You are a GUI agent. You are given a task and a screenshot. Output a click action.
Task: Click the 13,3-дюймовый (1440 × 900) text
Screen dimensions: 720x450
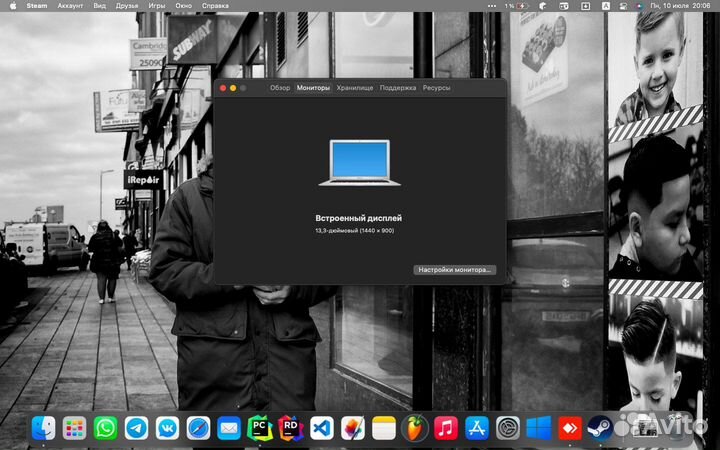[354, 231]
